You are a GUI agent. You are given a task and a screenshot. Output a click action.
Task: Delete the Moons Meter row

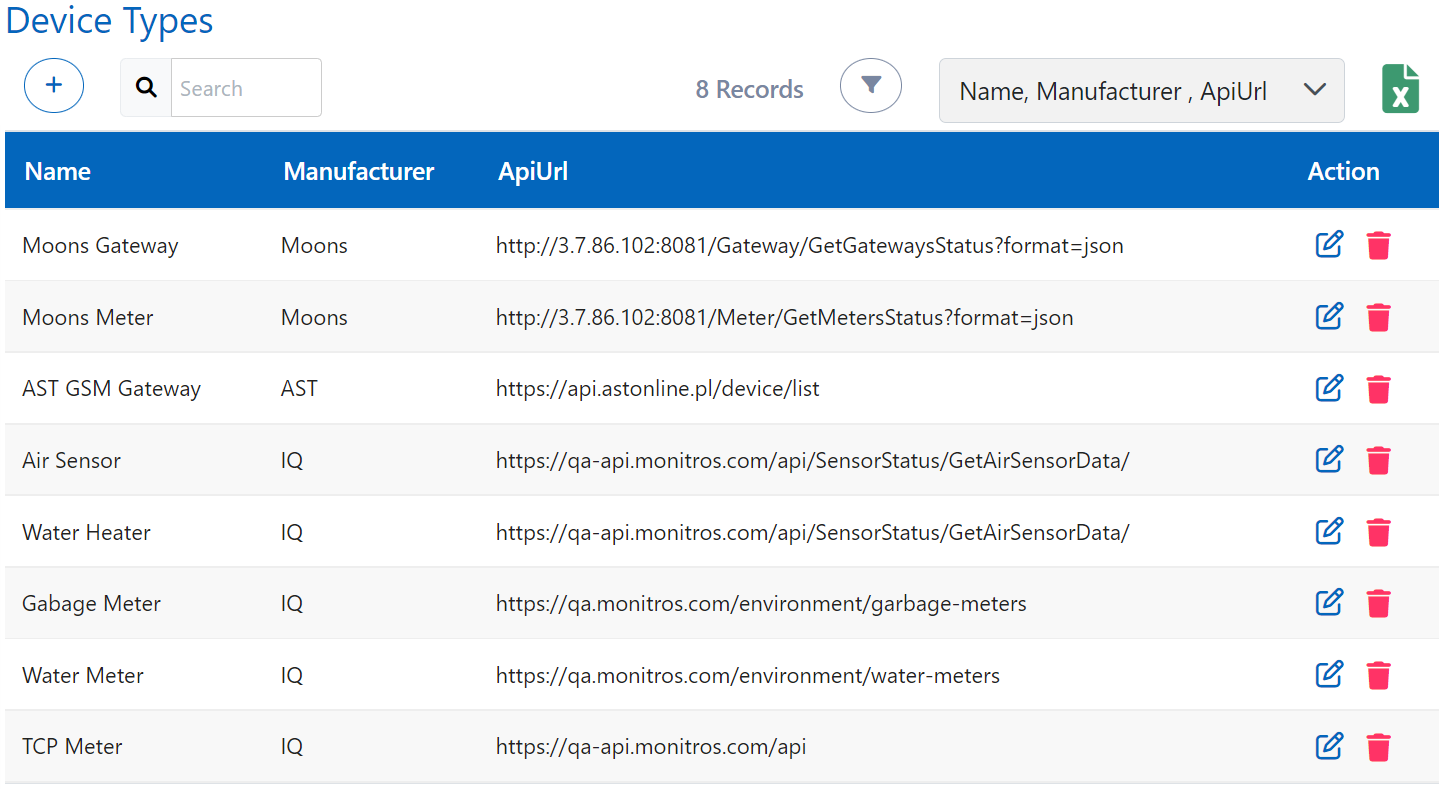tap(1378, 317)
